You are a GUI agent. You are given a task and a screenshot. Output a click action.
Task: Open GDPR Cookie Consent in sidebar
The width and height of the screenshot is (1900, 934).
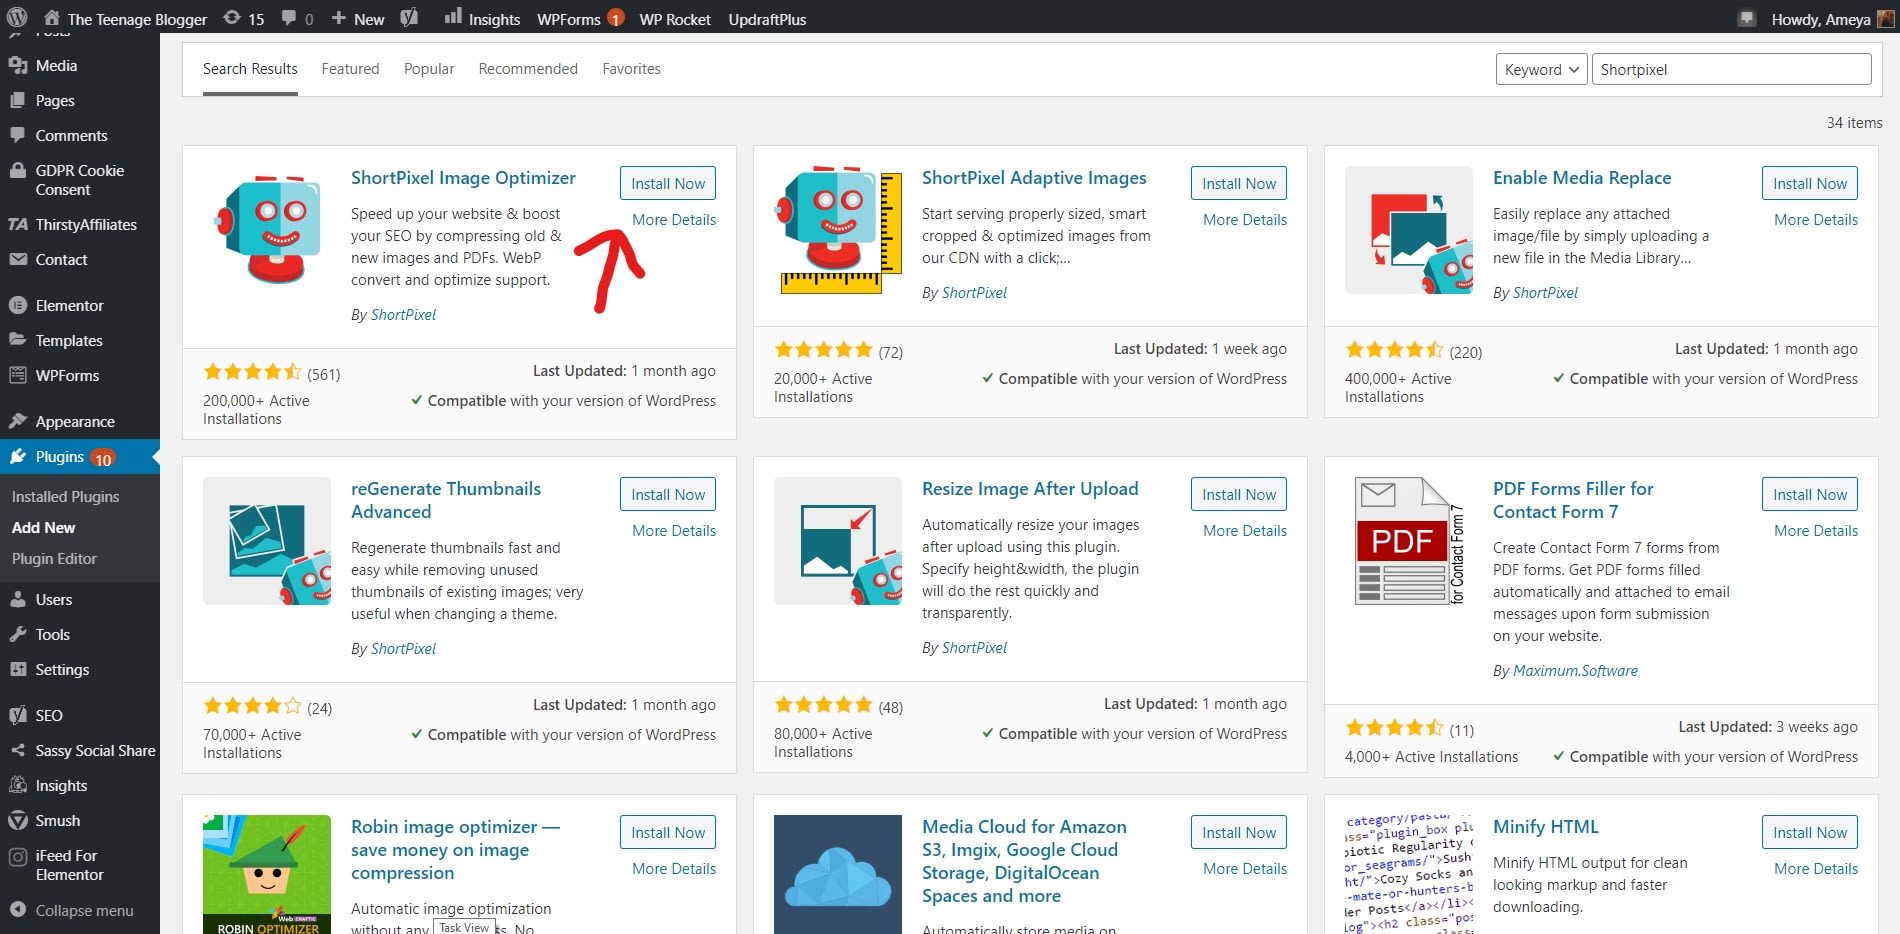(x=80, y=180)
